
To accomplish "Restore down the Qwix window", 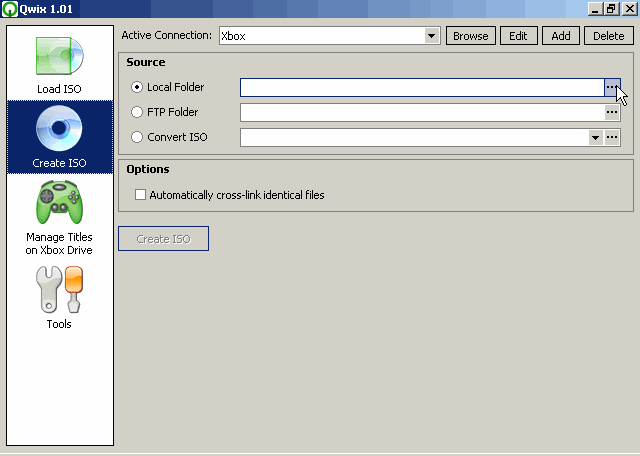I will point(611,9).
